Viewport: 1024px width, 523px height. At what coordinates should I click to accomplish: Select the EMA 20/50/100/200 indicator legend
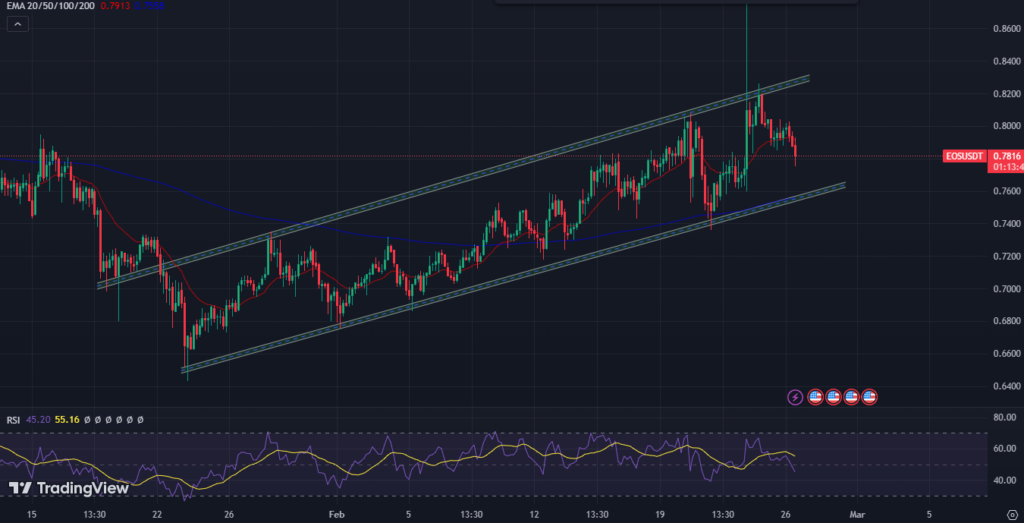(x=50, y=6)
